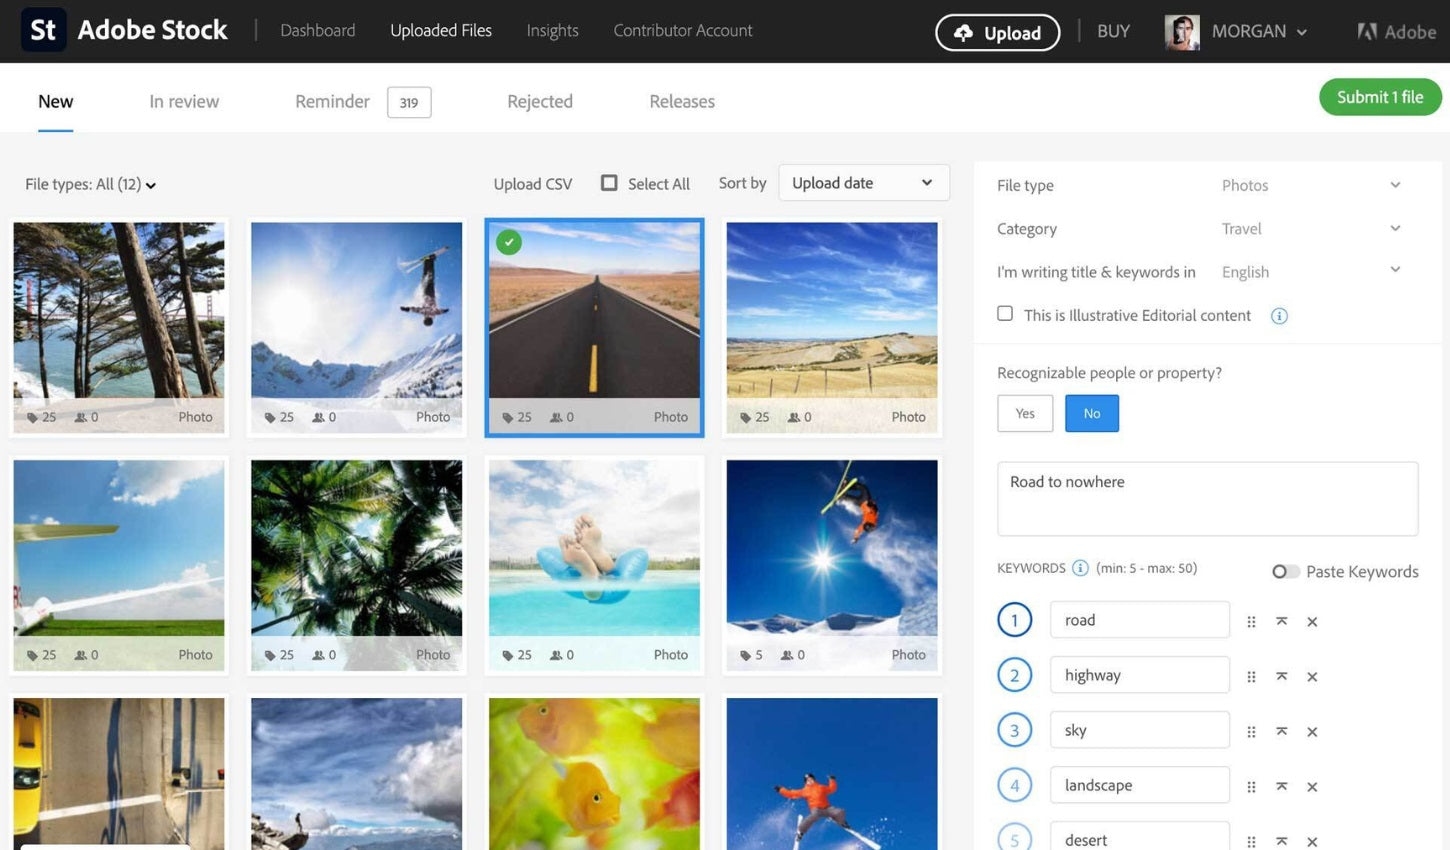Open File types All (12) filter
Image resolution: width=1450 pixels, height=850 pixels.
90,185
